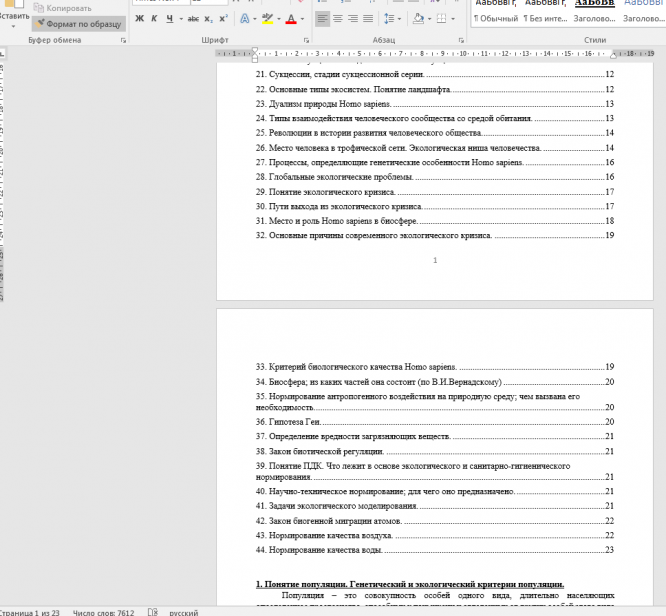The image size is (666, 616).
Task: Go to entry 34. Биосфера
Action: click(x=435, y=381)
